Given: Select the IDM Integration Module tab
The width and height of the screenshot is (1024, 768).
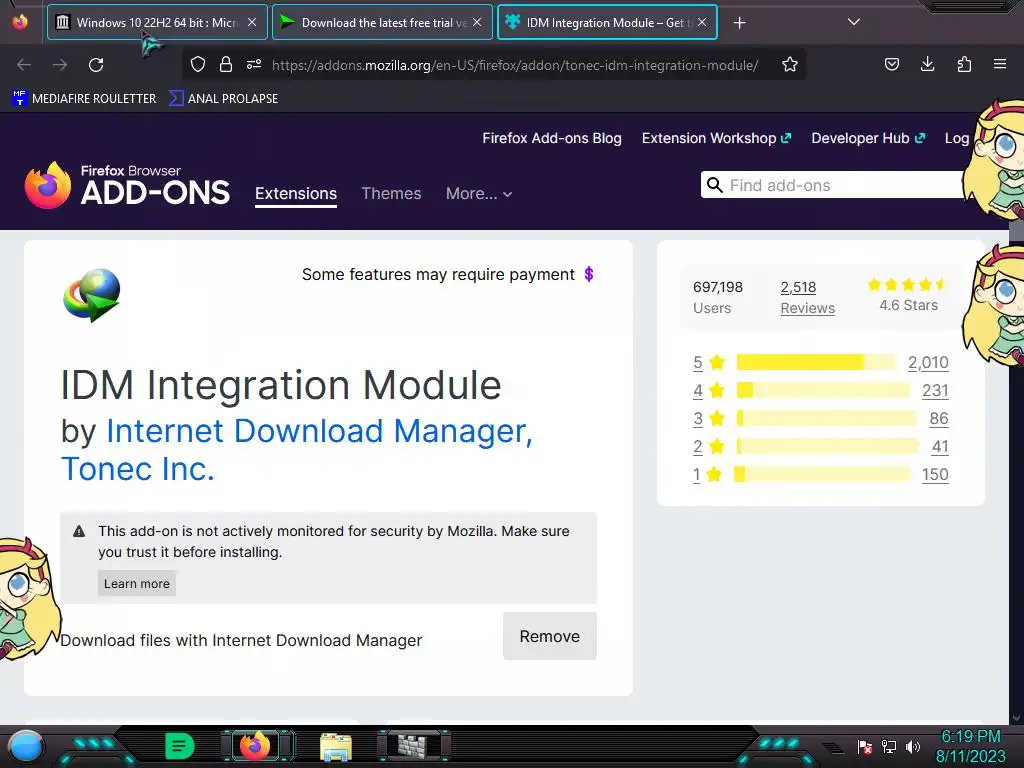Looking at the screenshot, I should (x=607, y=22).
